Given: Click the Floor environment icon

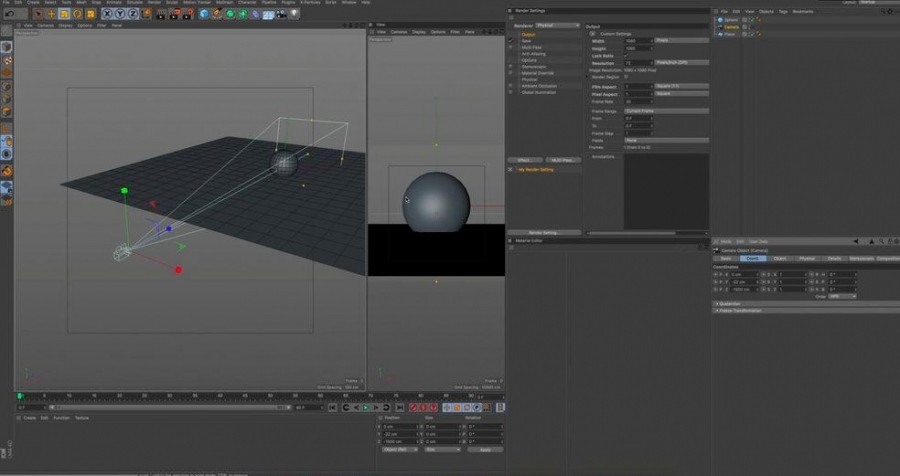Looking at the screenshot, I should tap(268, 13).
